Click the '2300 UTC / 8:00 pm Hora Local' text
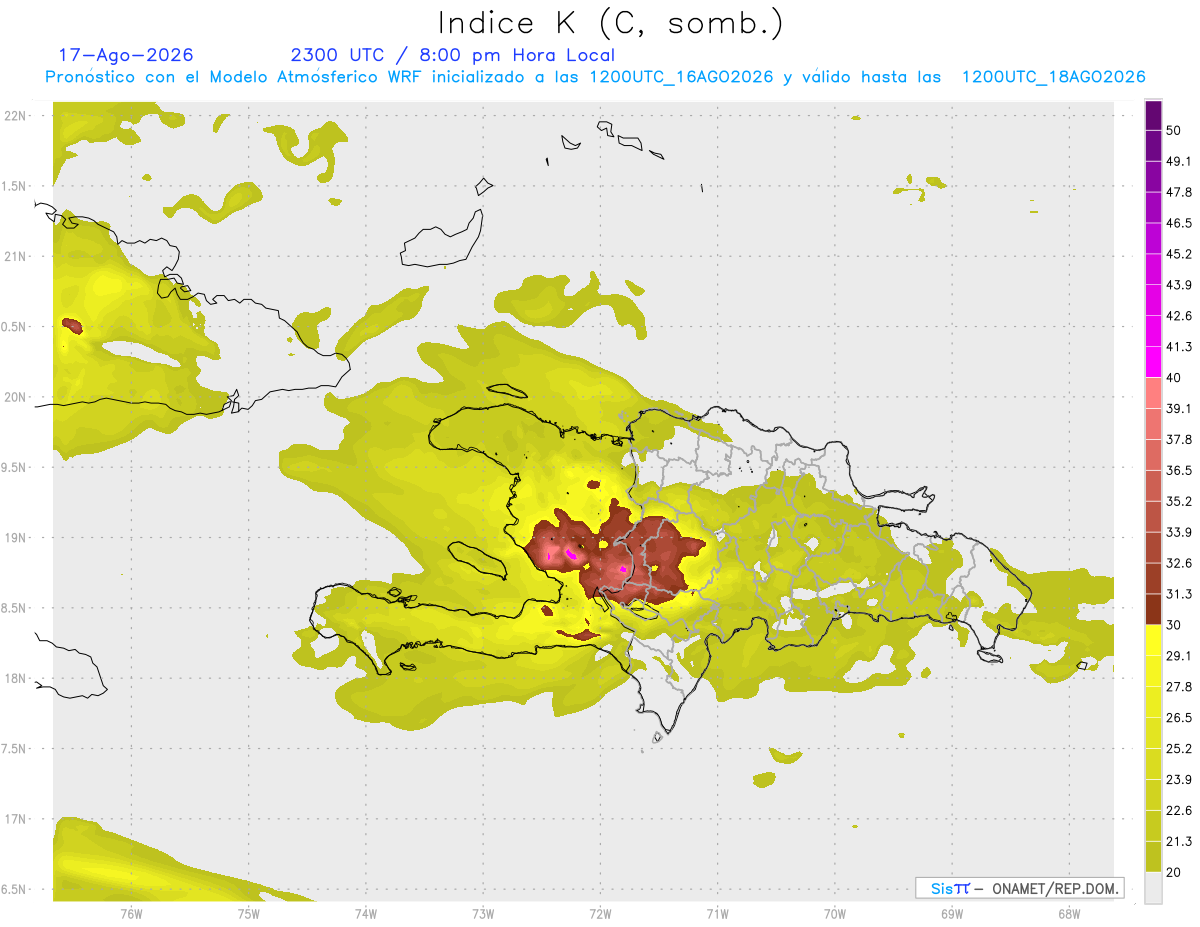Viewport: 1200px width, 927px height. pos(453,55)
